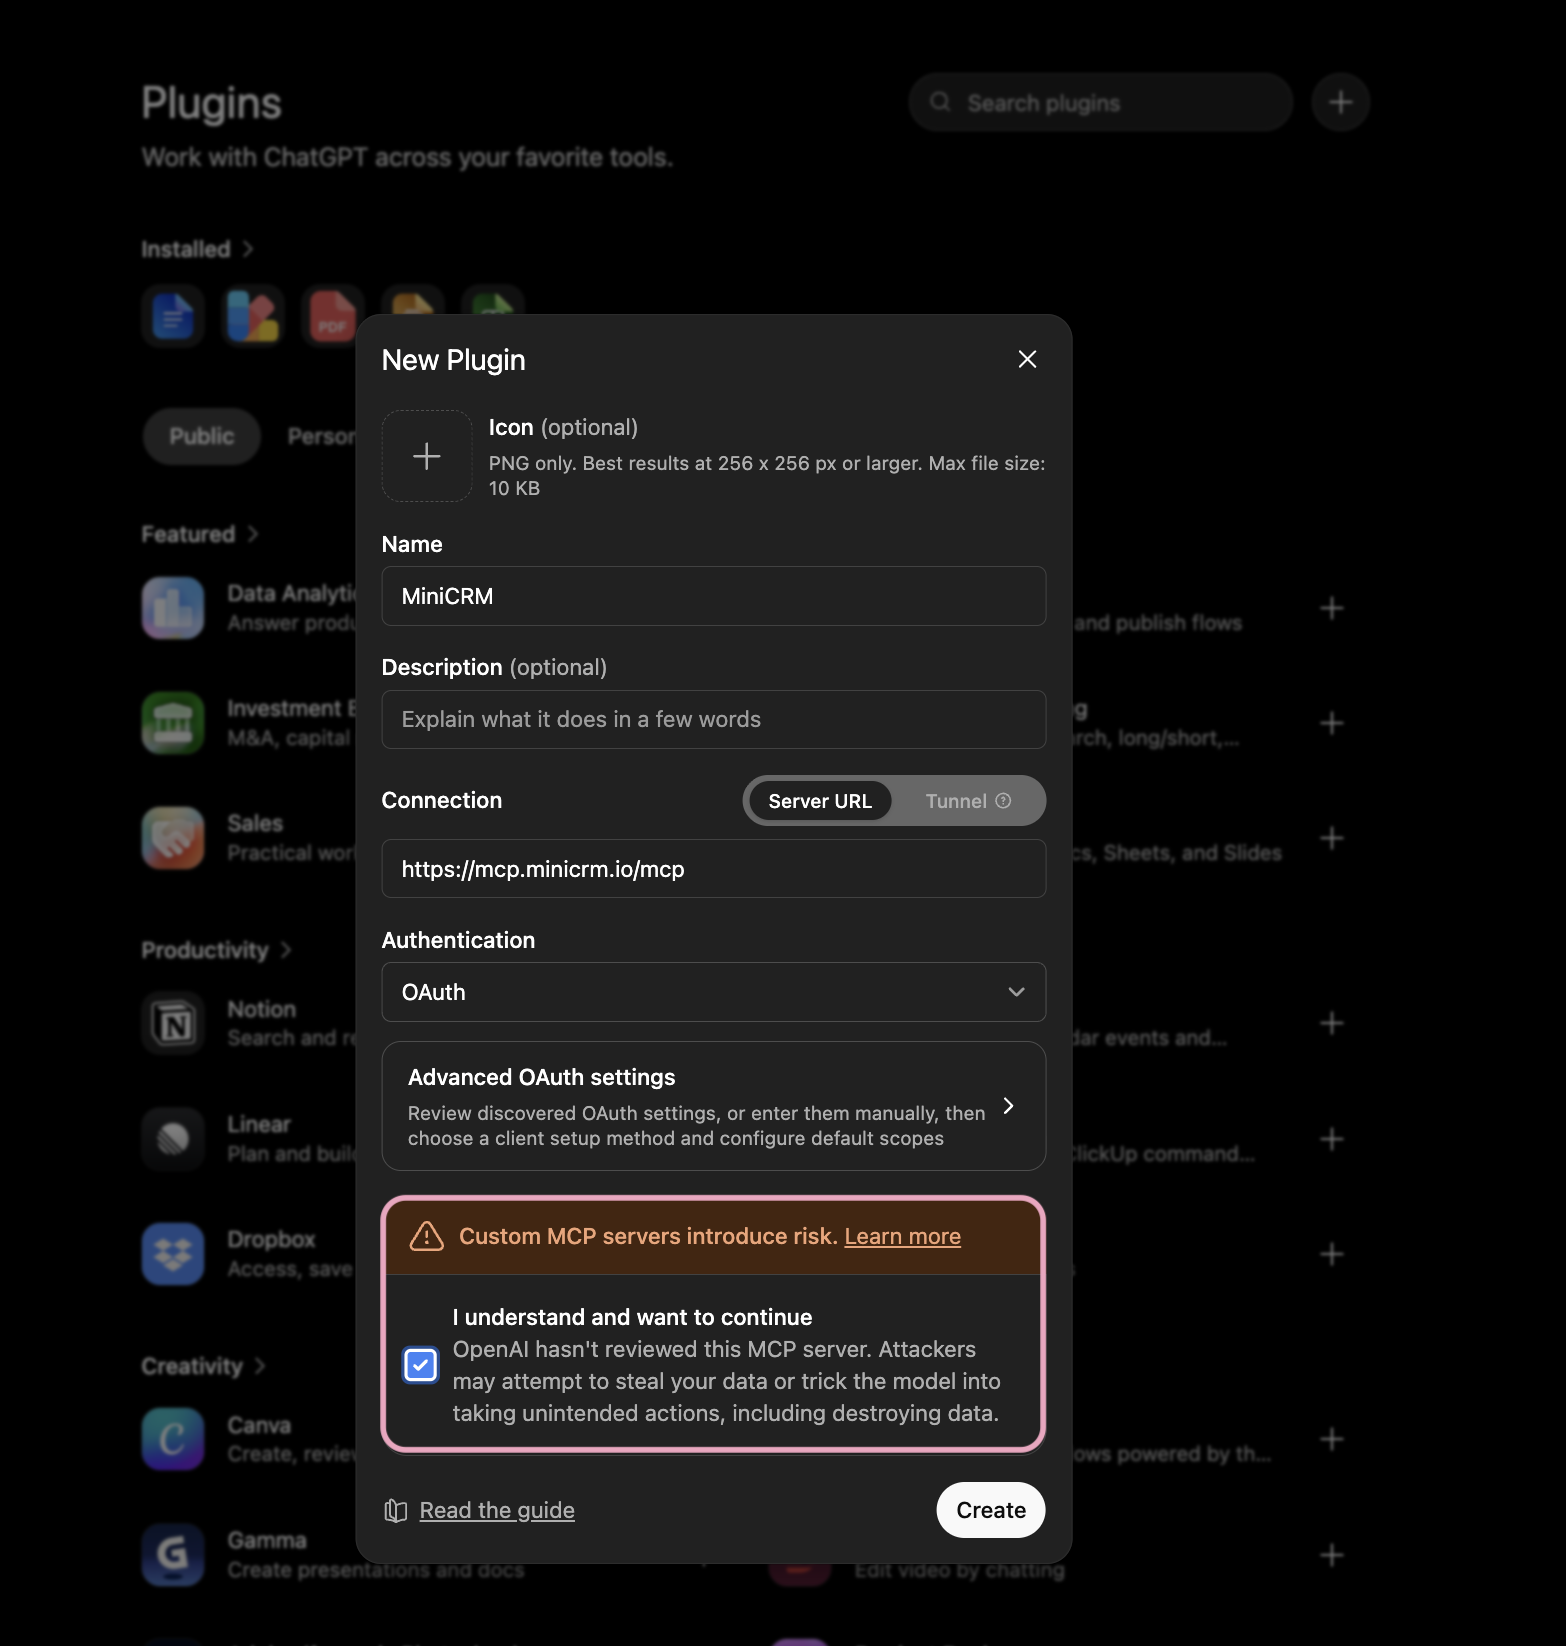Click the warning triangle icon in risk banner

tap(427, 1236)
